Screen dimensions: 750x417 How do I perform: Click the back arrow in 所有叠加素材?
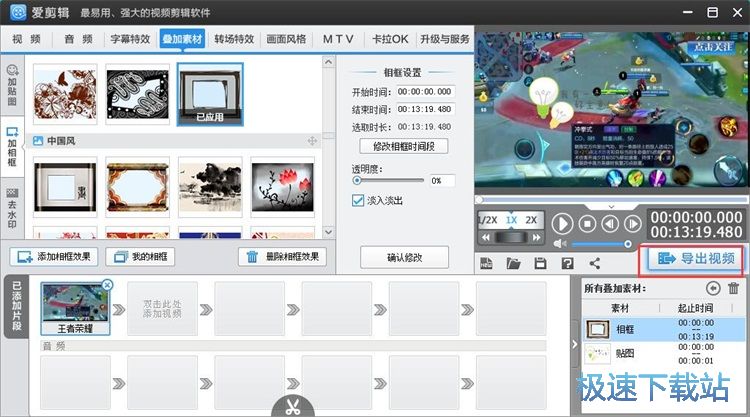(x=713, y=288)
